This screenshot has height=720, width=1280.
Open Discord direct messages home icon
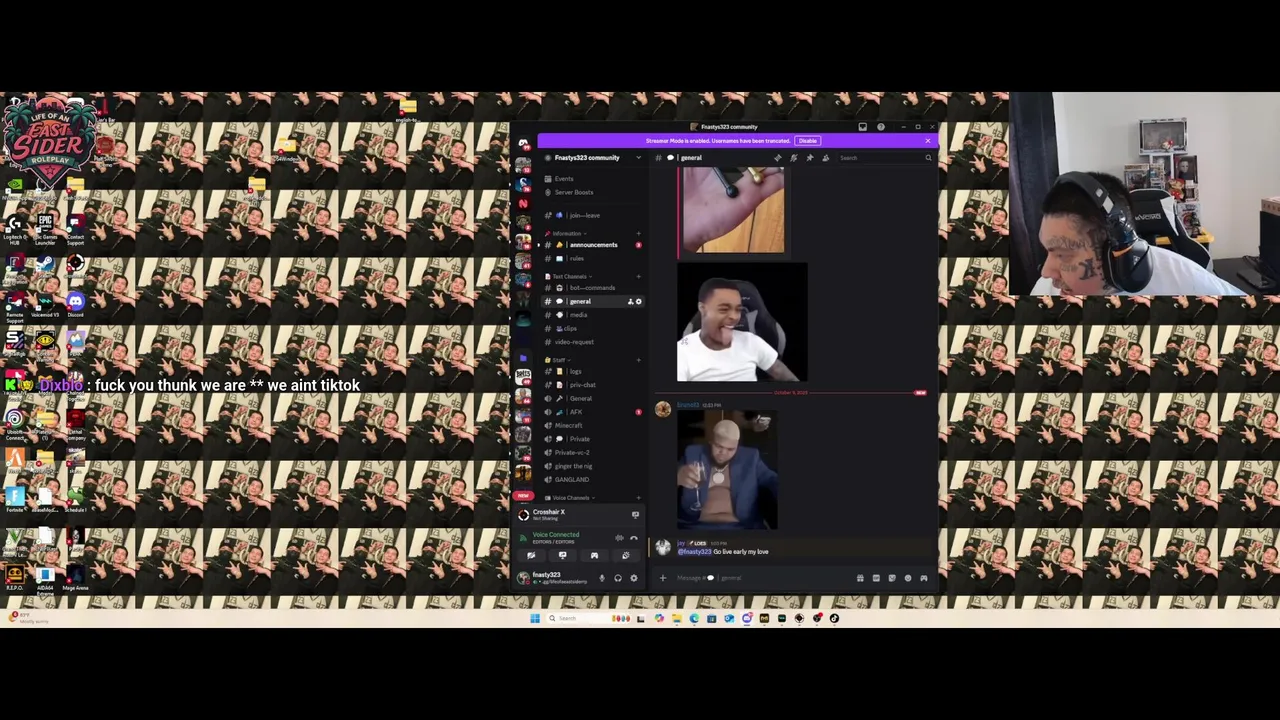(x=523, y=143)
